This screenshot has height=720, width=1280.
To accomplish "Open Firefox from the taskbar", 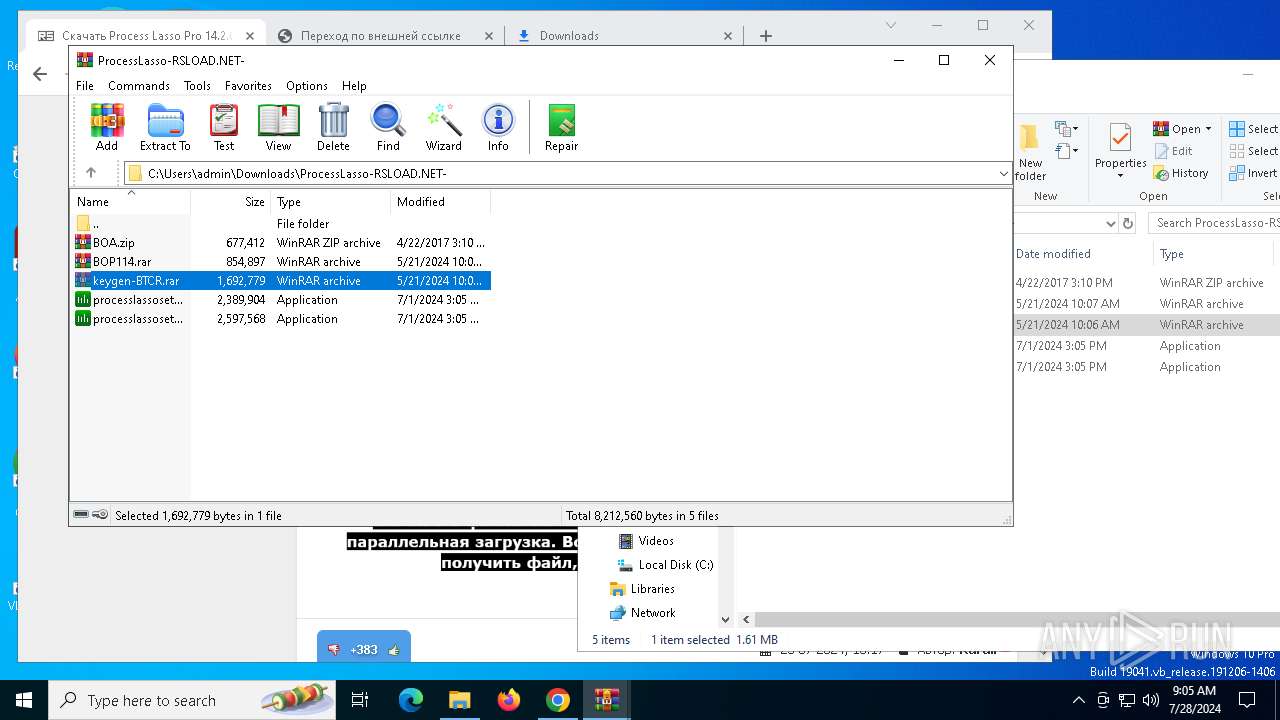I will 509,700.
